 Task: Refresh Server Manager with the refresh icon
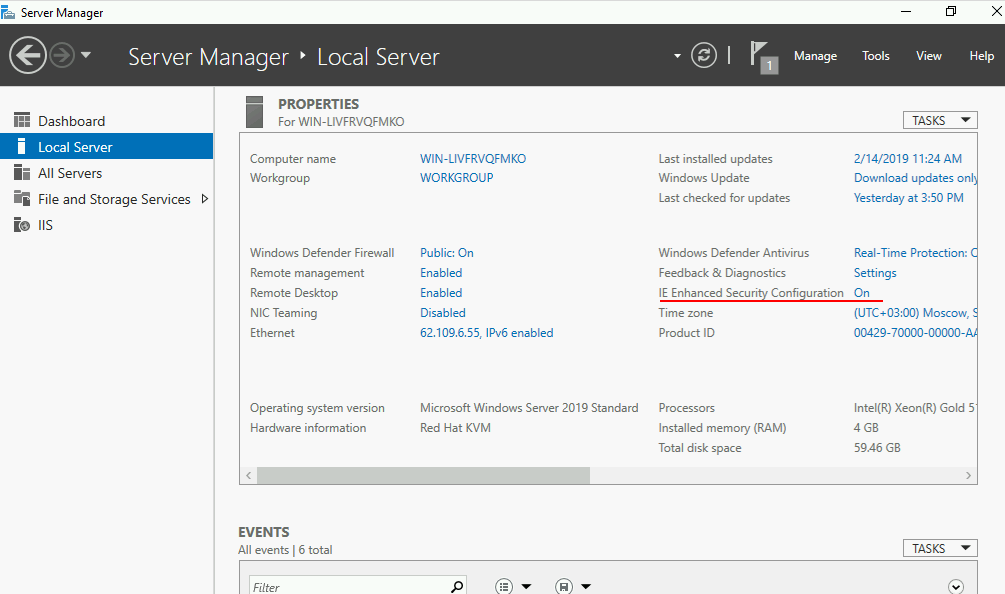tap(704, 55)
